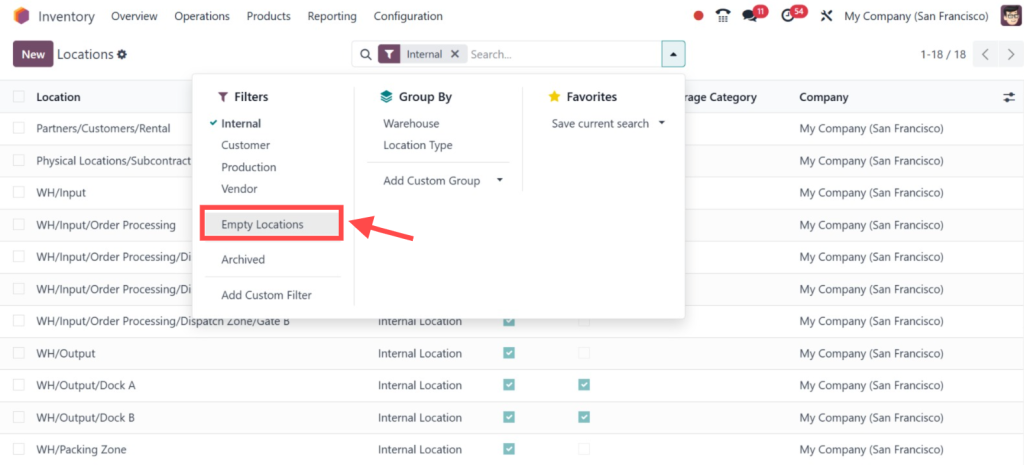Create a New location
This screenshot has width=1024, height=465.
[x=33, y=54]
